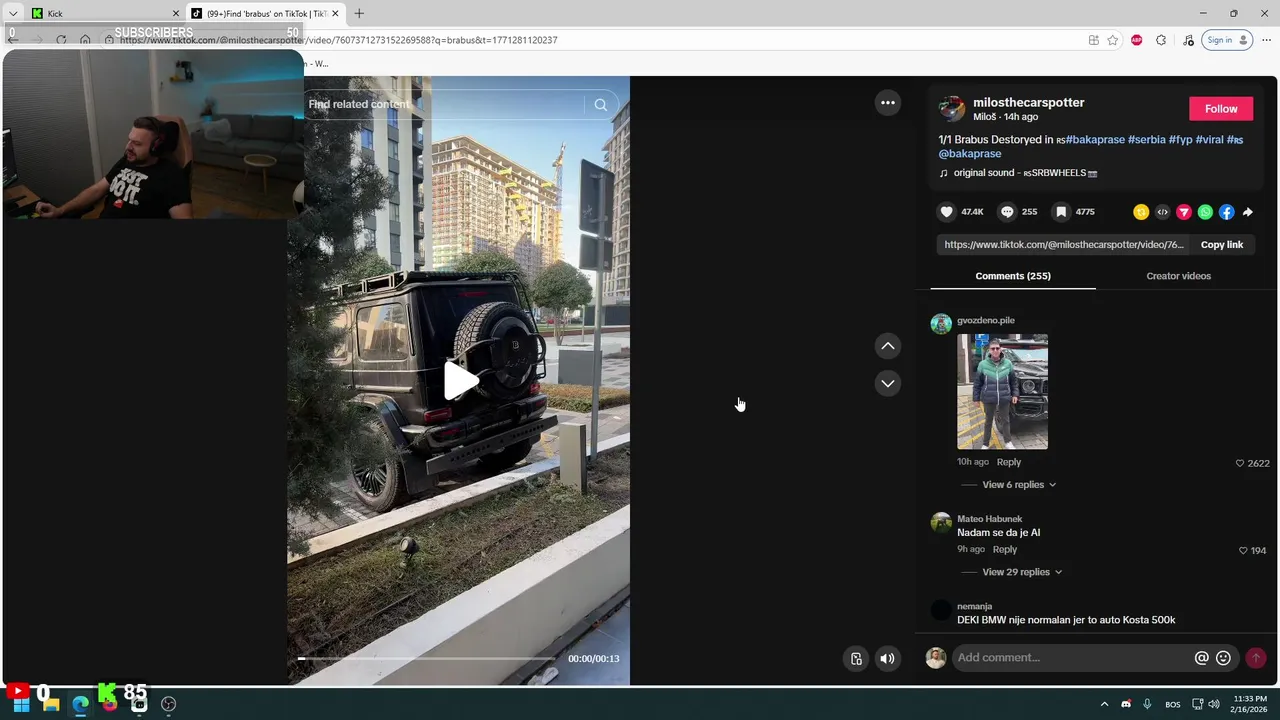Open the nemanja commenter profile name
This screenshot has height=720, width=1280.
(974, 606)
